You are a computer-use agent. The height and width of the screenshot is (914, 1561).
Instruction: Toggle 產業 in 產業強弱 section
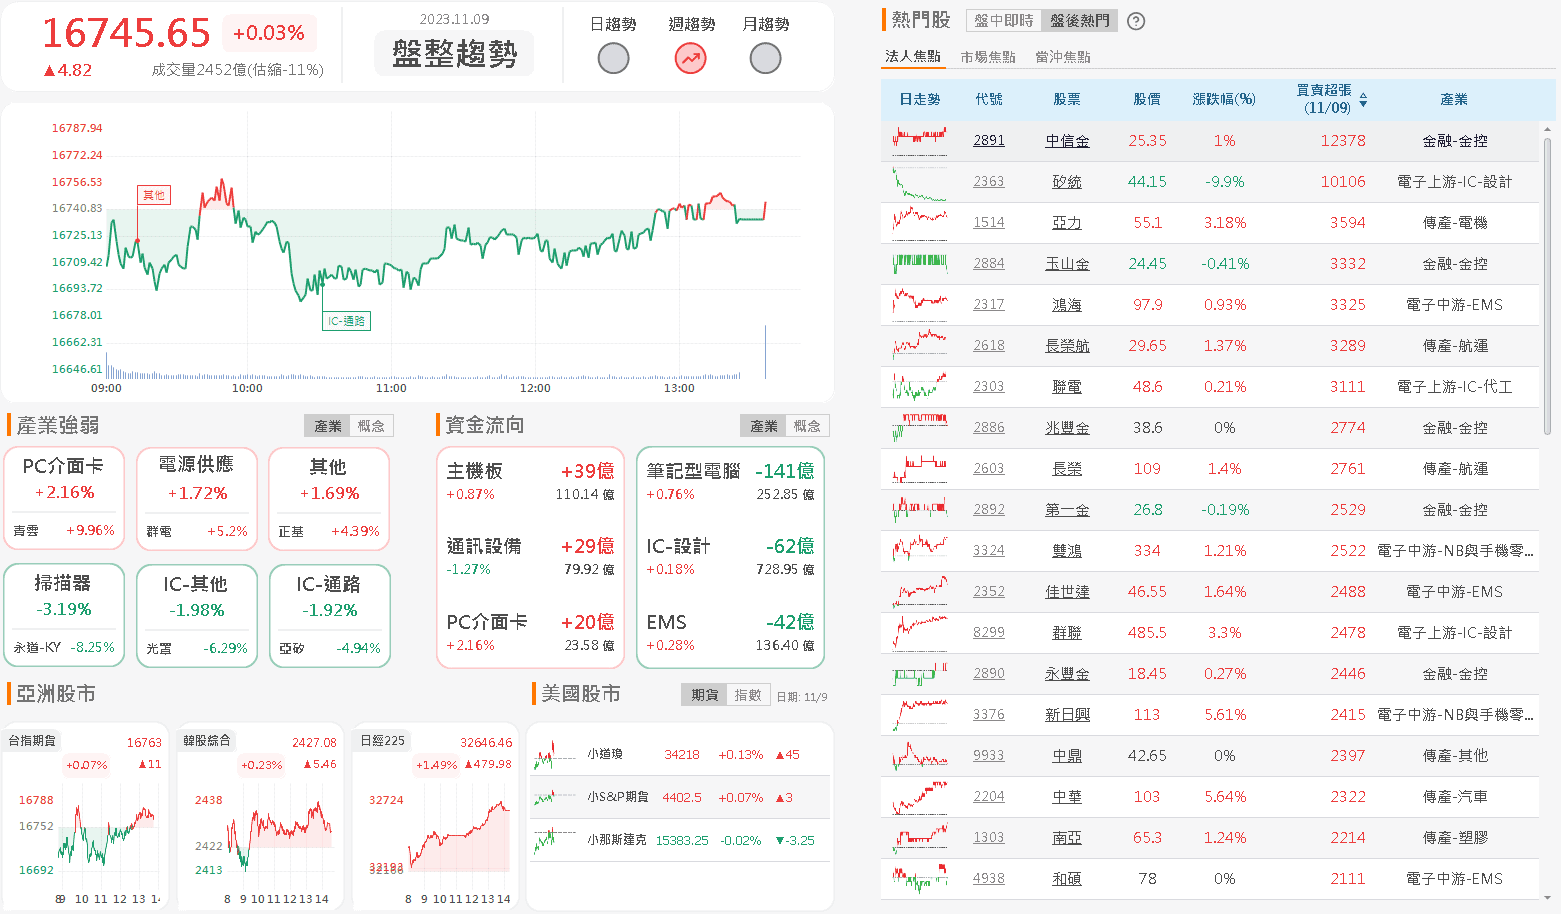(x=328, y=426)
